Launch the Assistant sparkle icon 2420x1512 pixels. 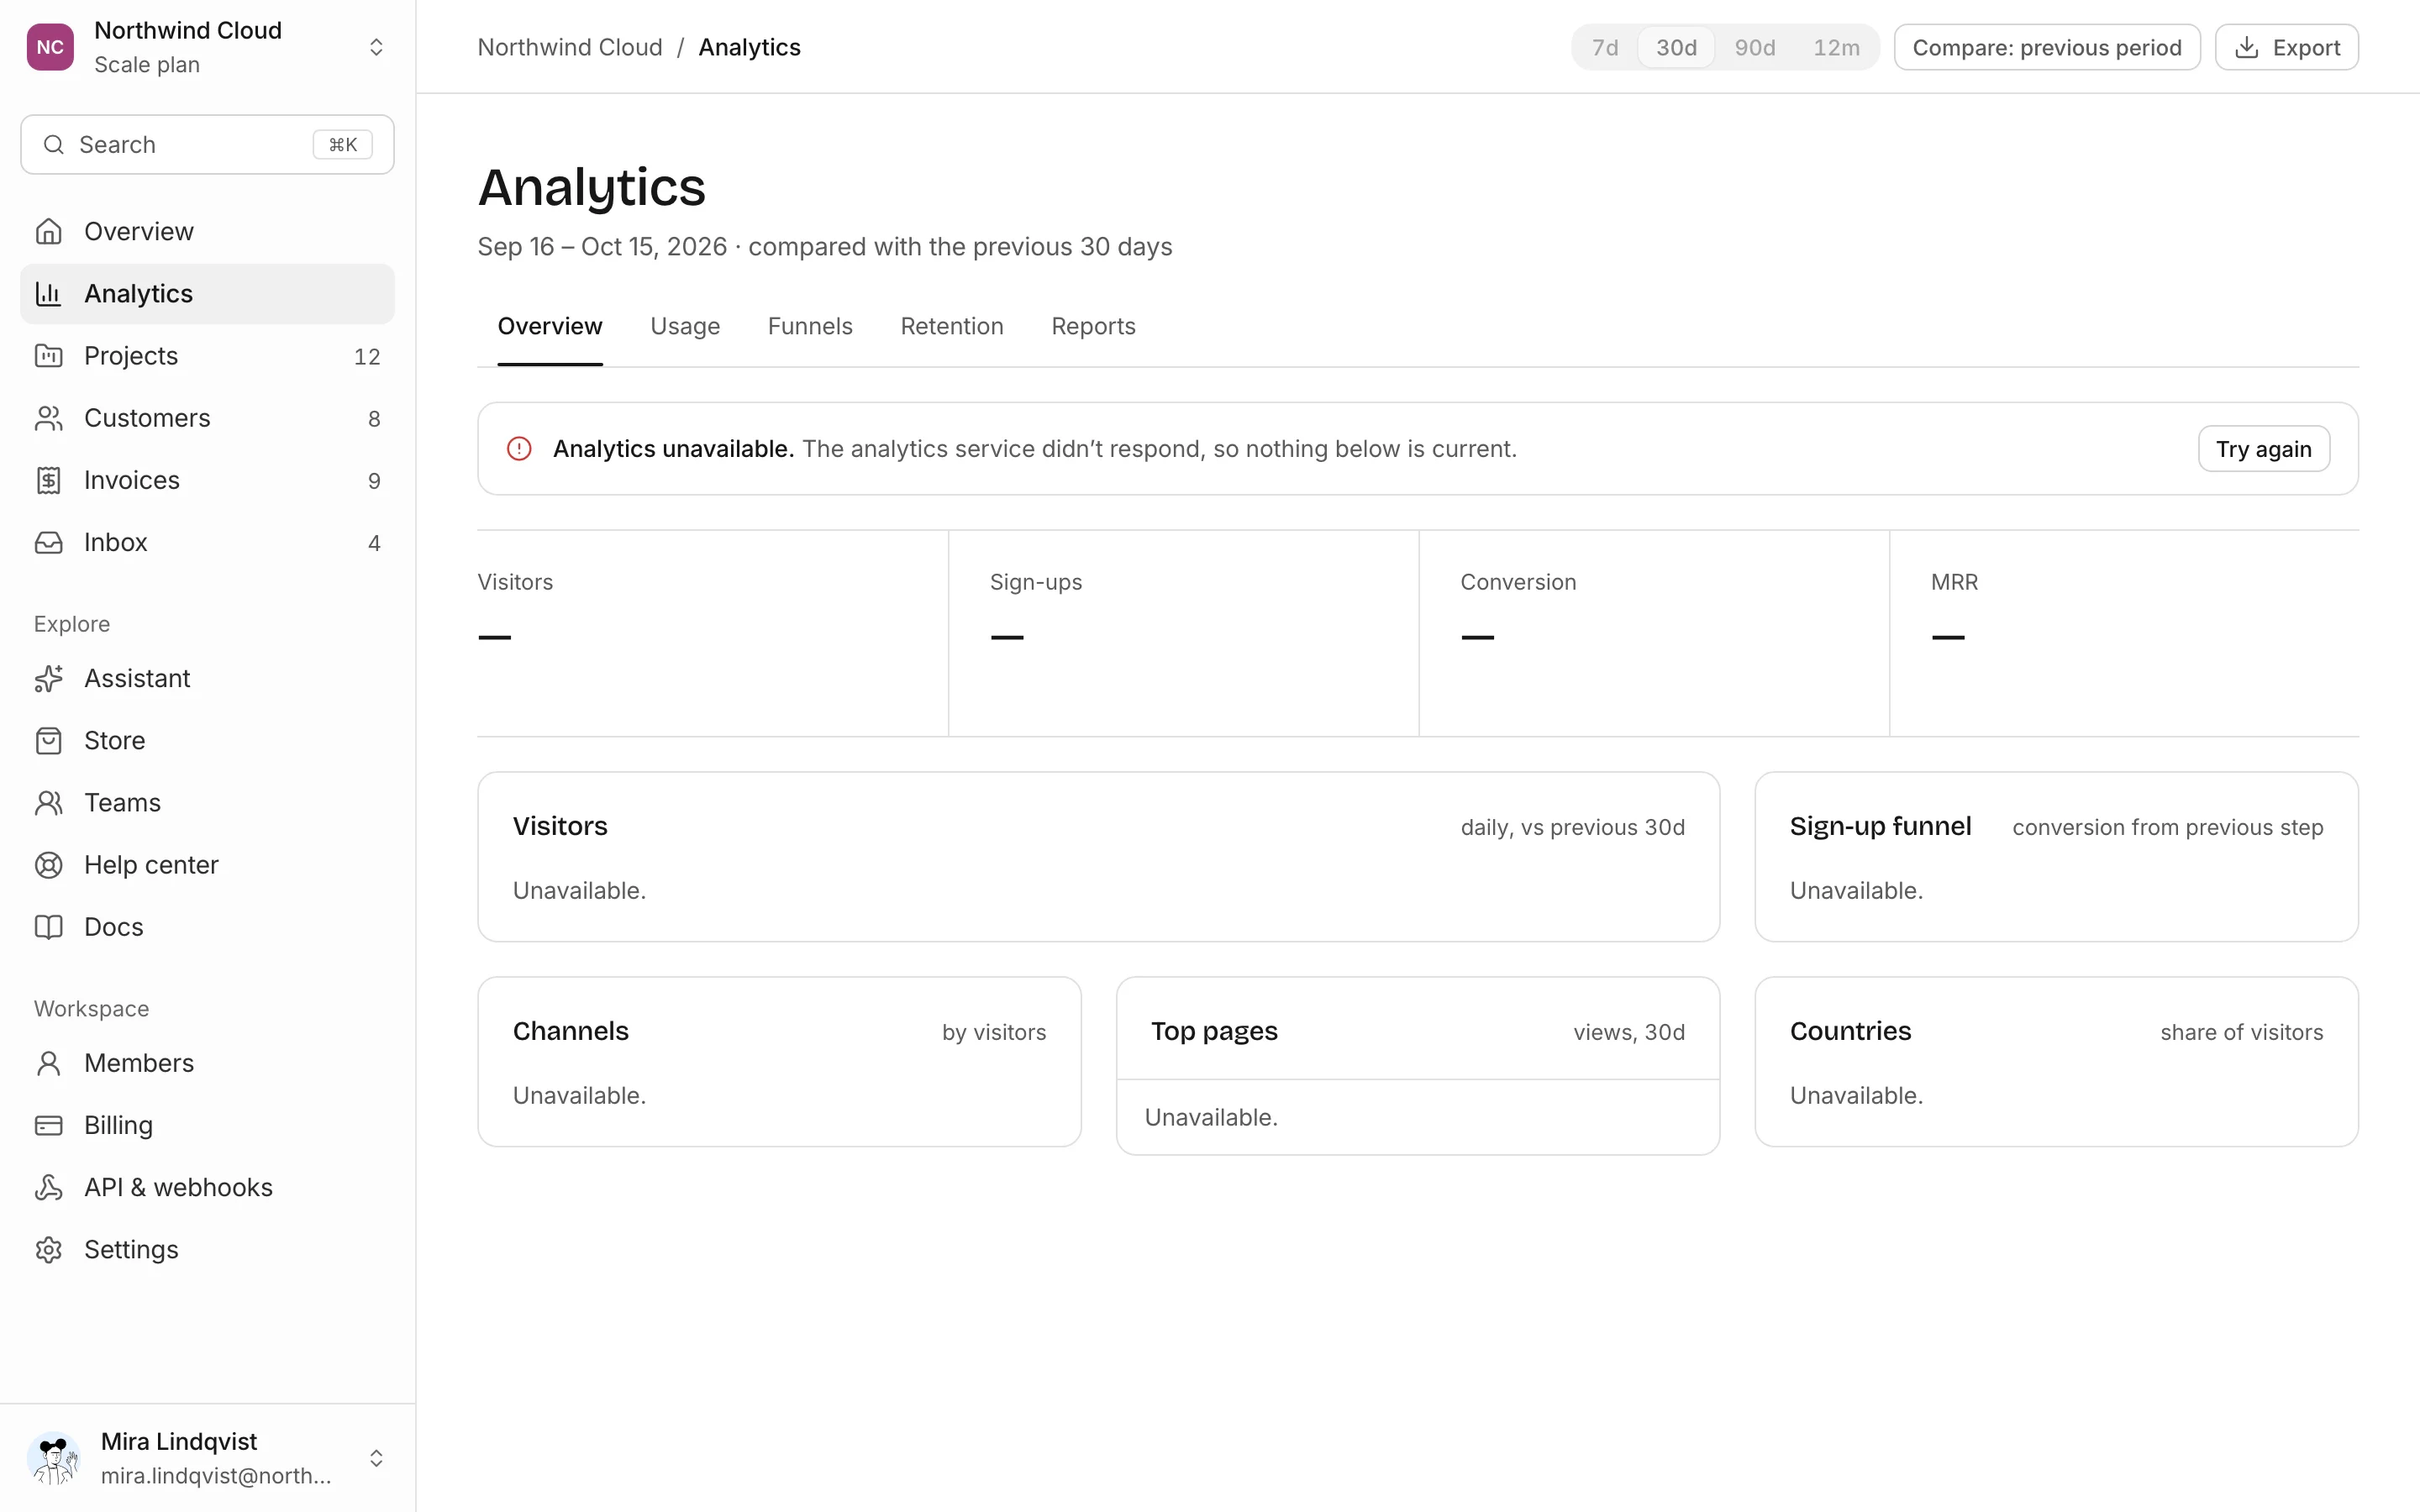pyautogui.click(x=48, y=678)
